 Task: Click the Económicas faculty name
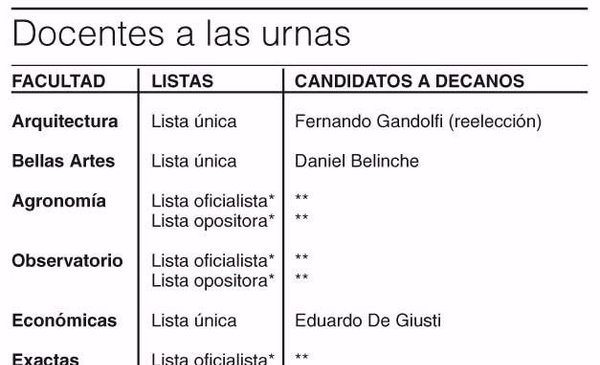(64, 321)
